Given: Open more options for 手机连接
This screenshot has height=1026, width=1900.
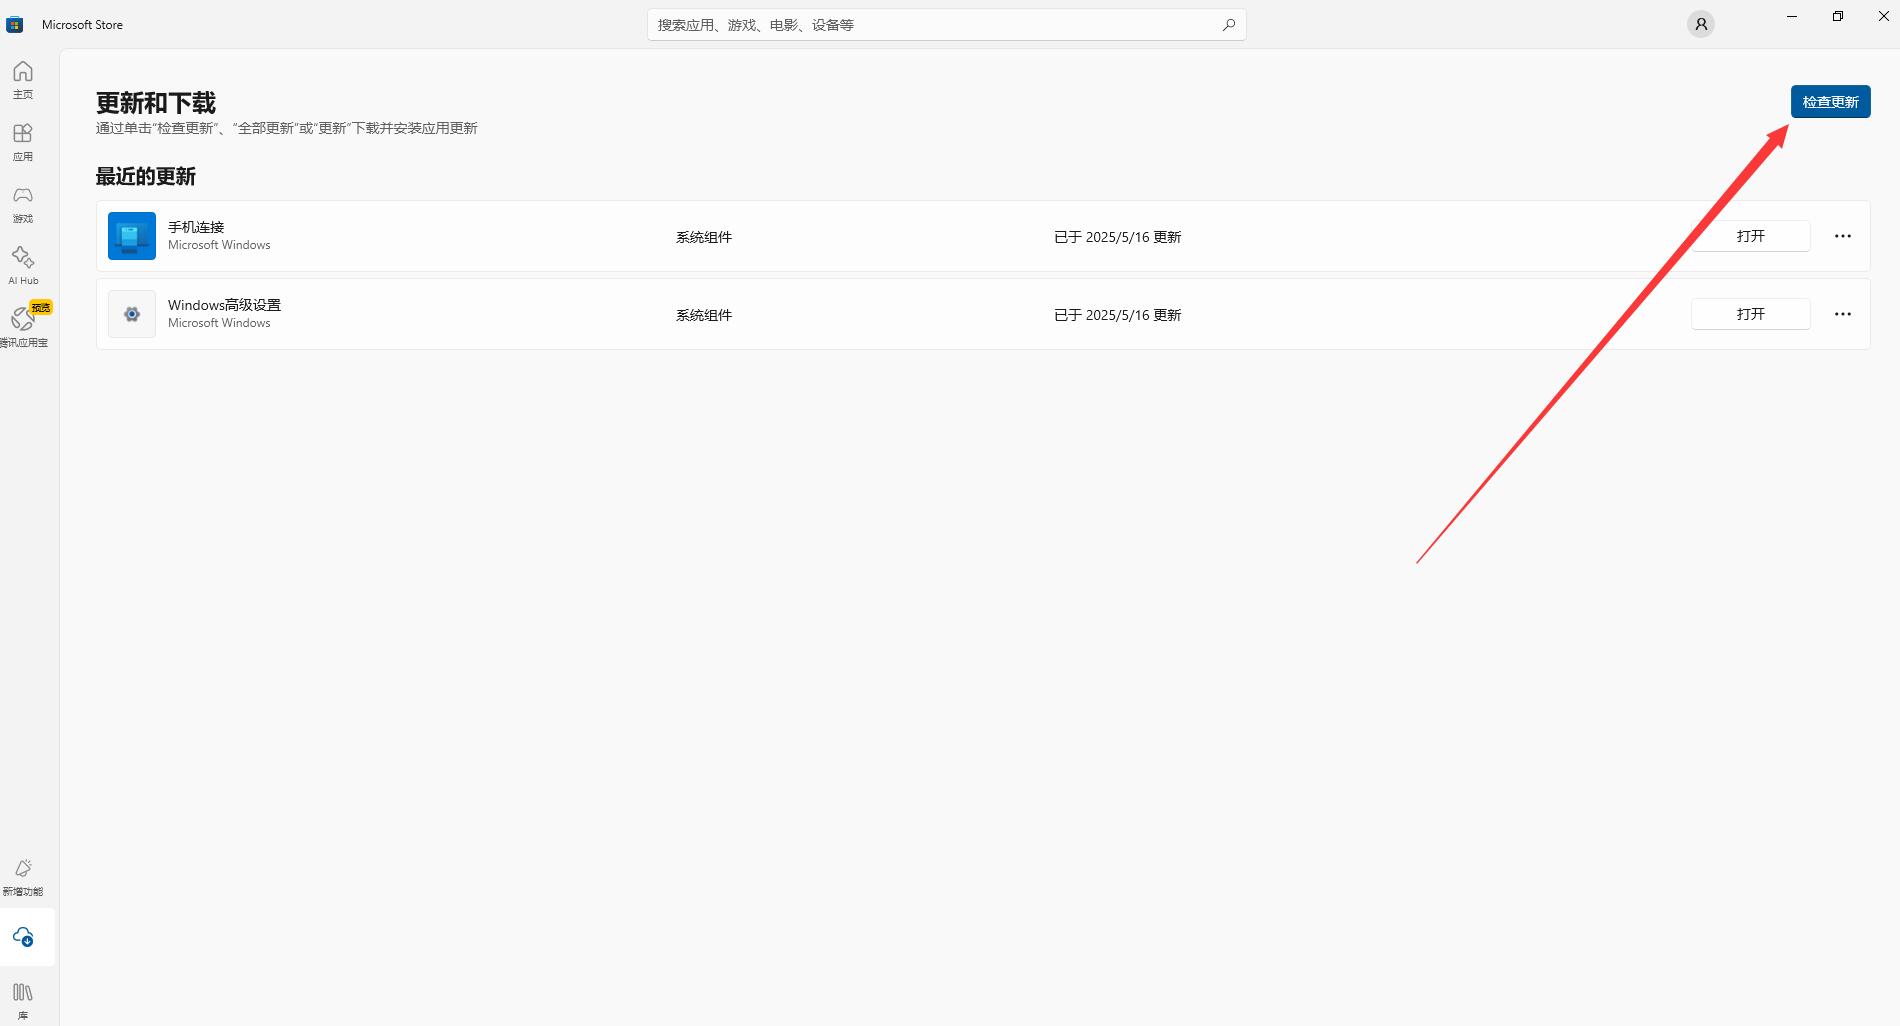Looking at the screenshot, I should coord(1843,236).
